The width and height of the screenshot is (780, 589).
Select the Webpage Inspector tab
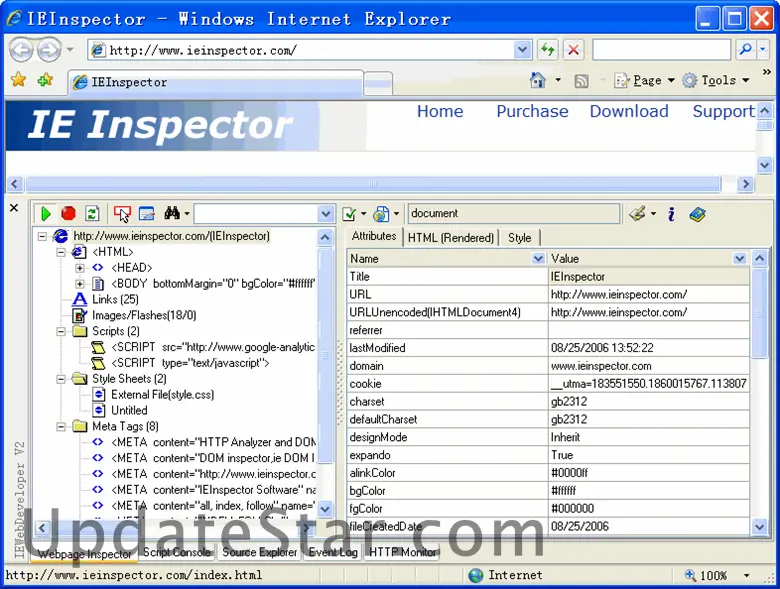(x=85, y=554)
